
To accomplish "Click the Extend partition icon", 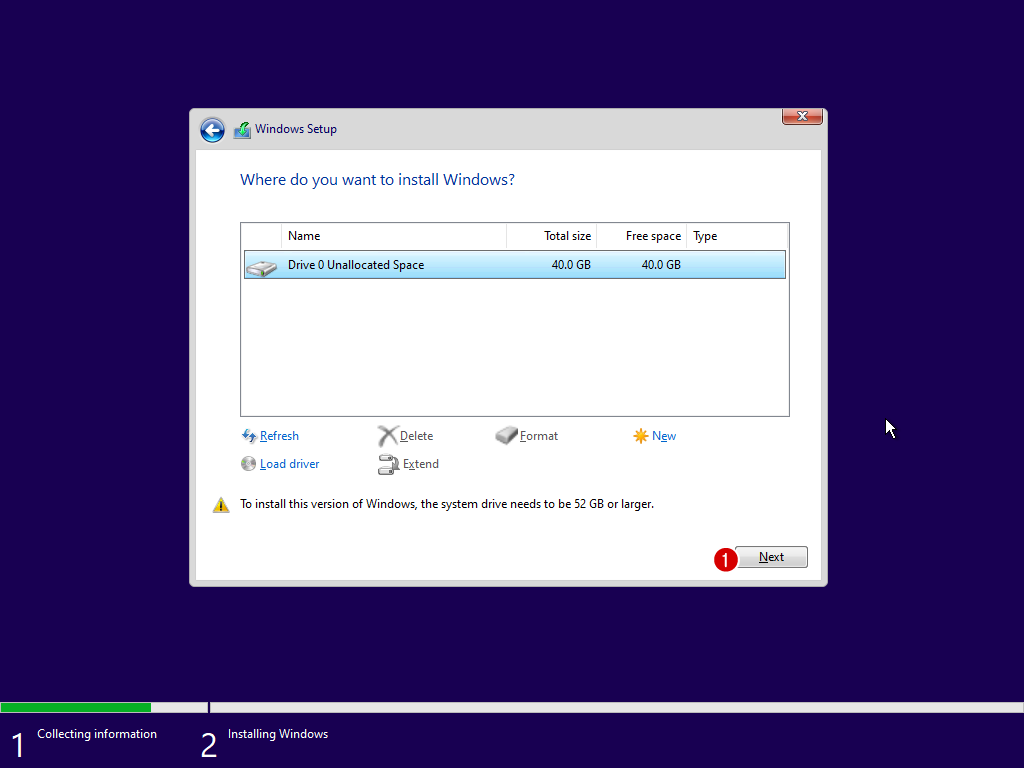I will 388,464.
